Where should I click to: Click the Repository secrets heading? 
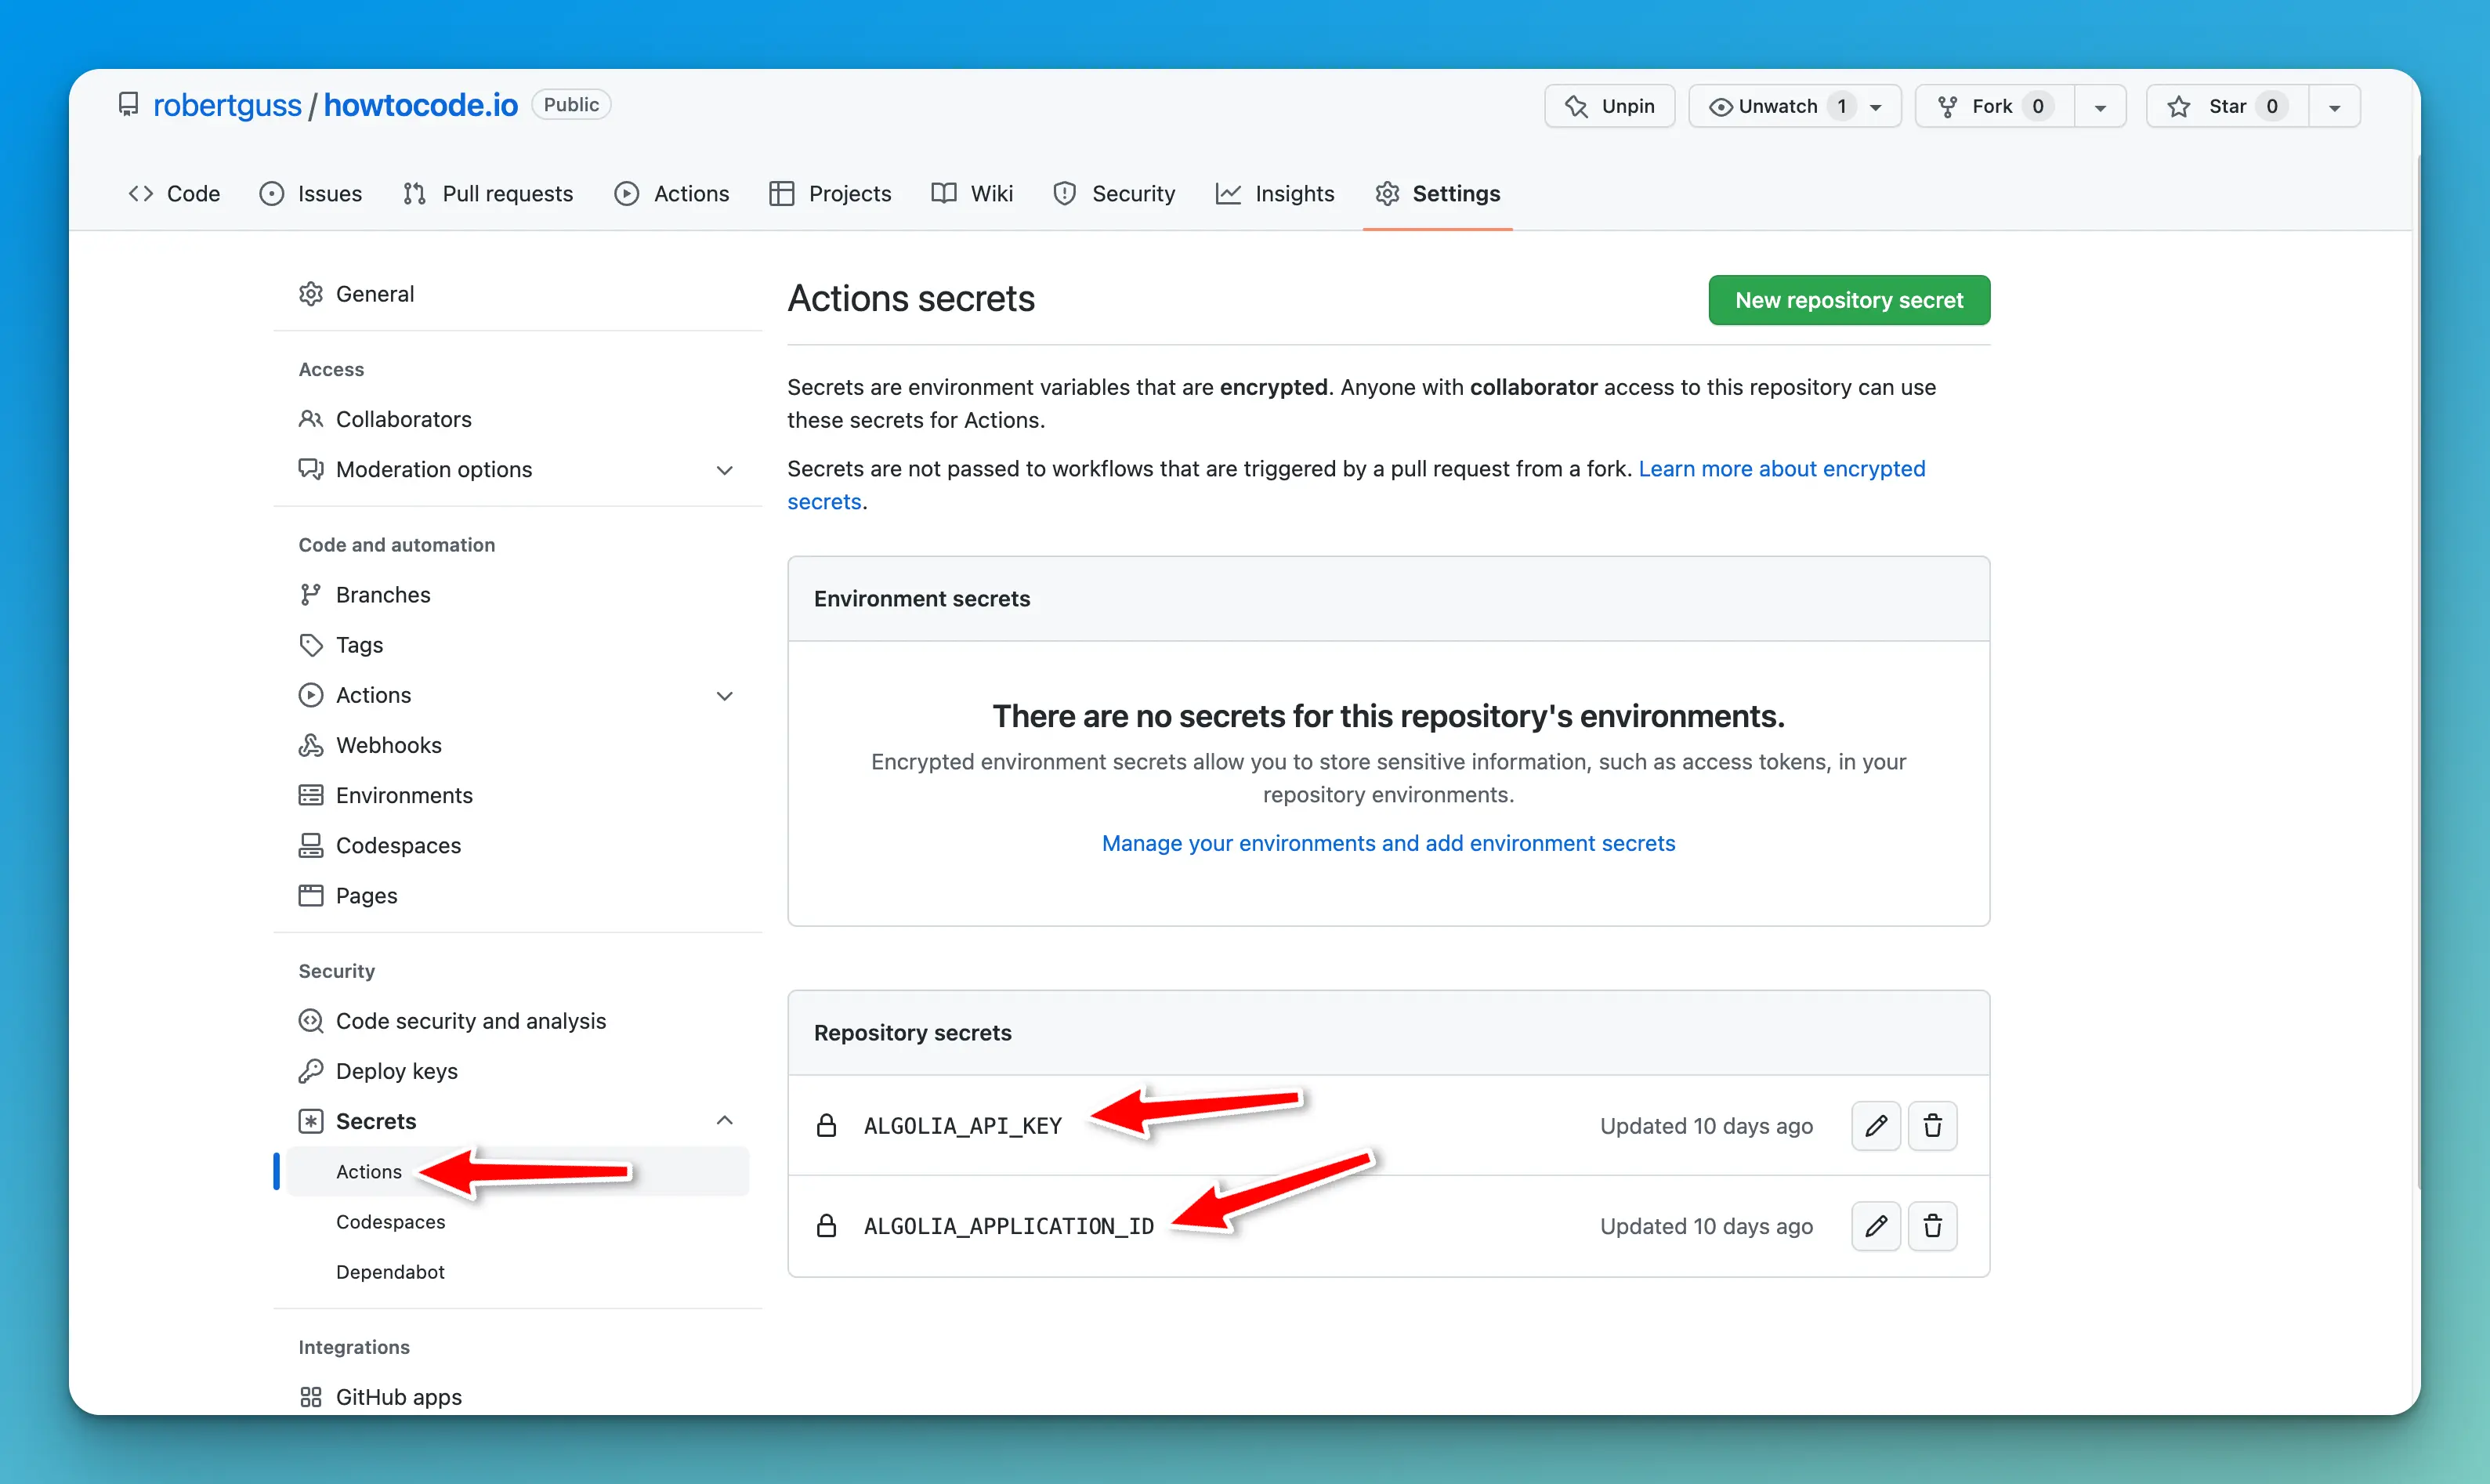point(913,1033)
